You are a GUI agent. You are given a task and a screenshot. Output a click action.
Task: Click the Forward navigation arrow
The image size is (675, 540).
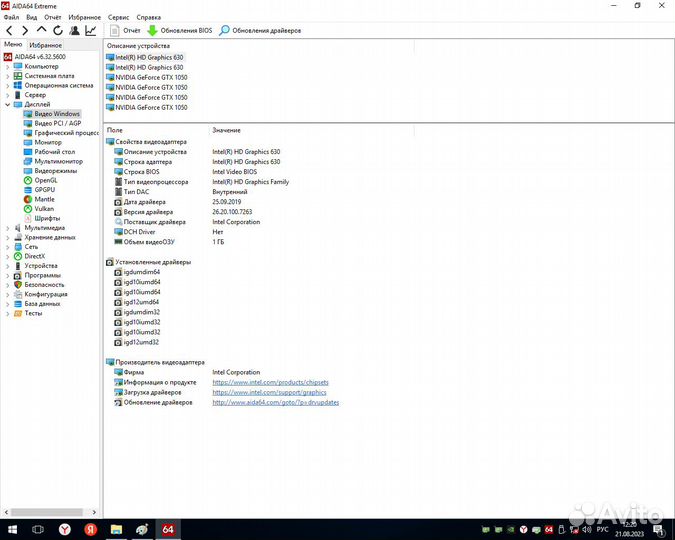click(25, 31)
